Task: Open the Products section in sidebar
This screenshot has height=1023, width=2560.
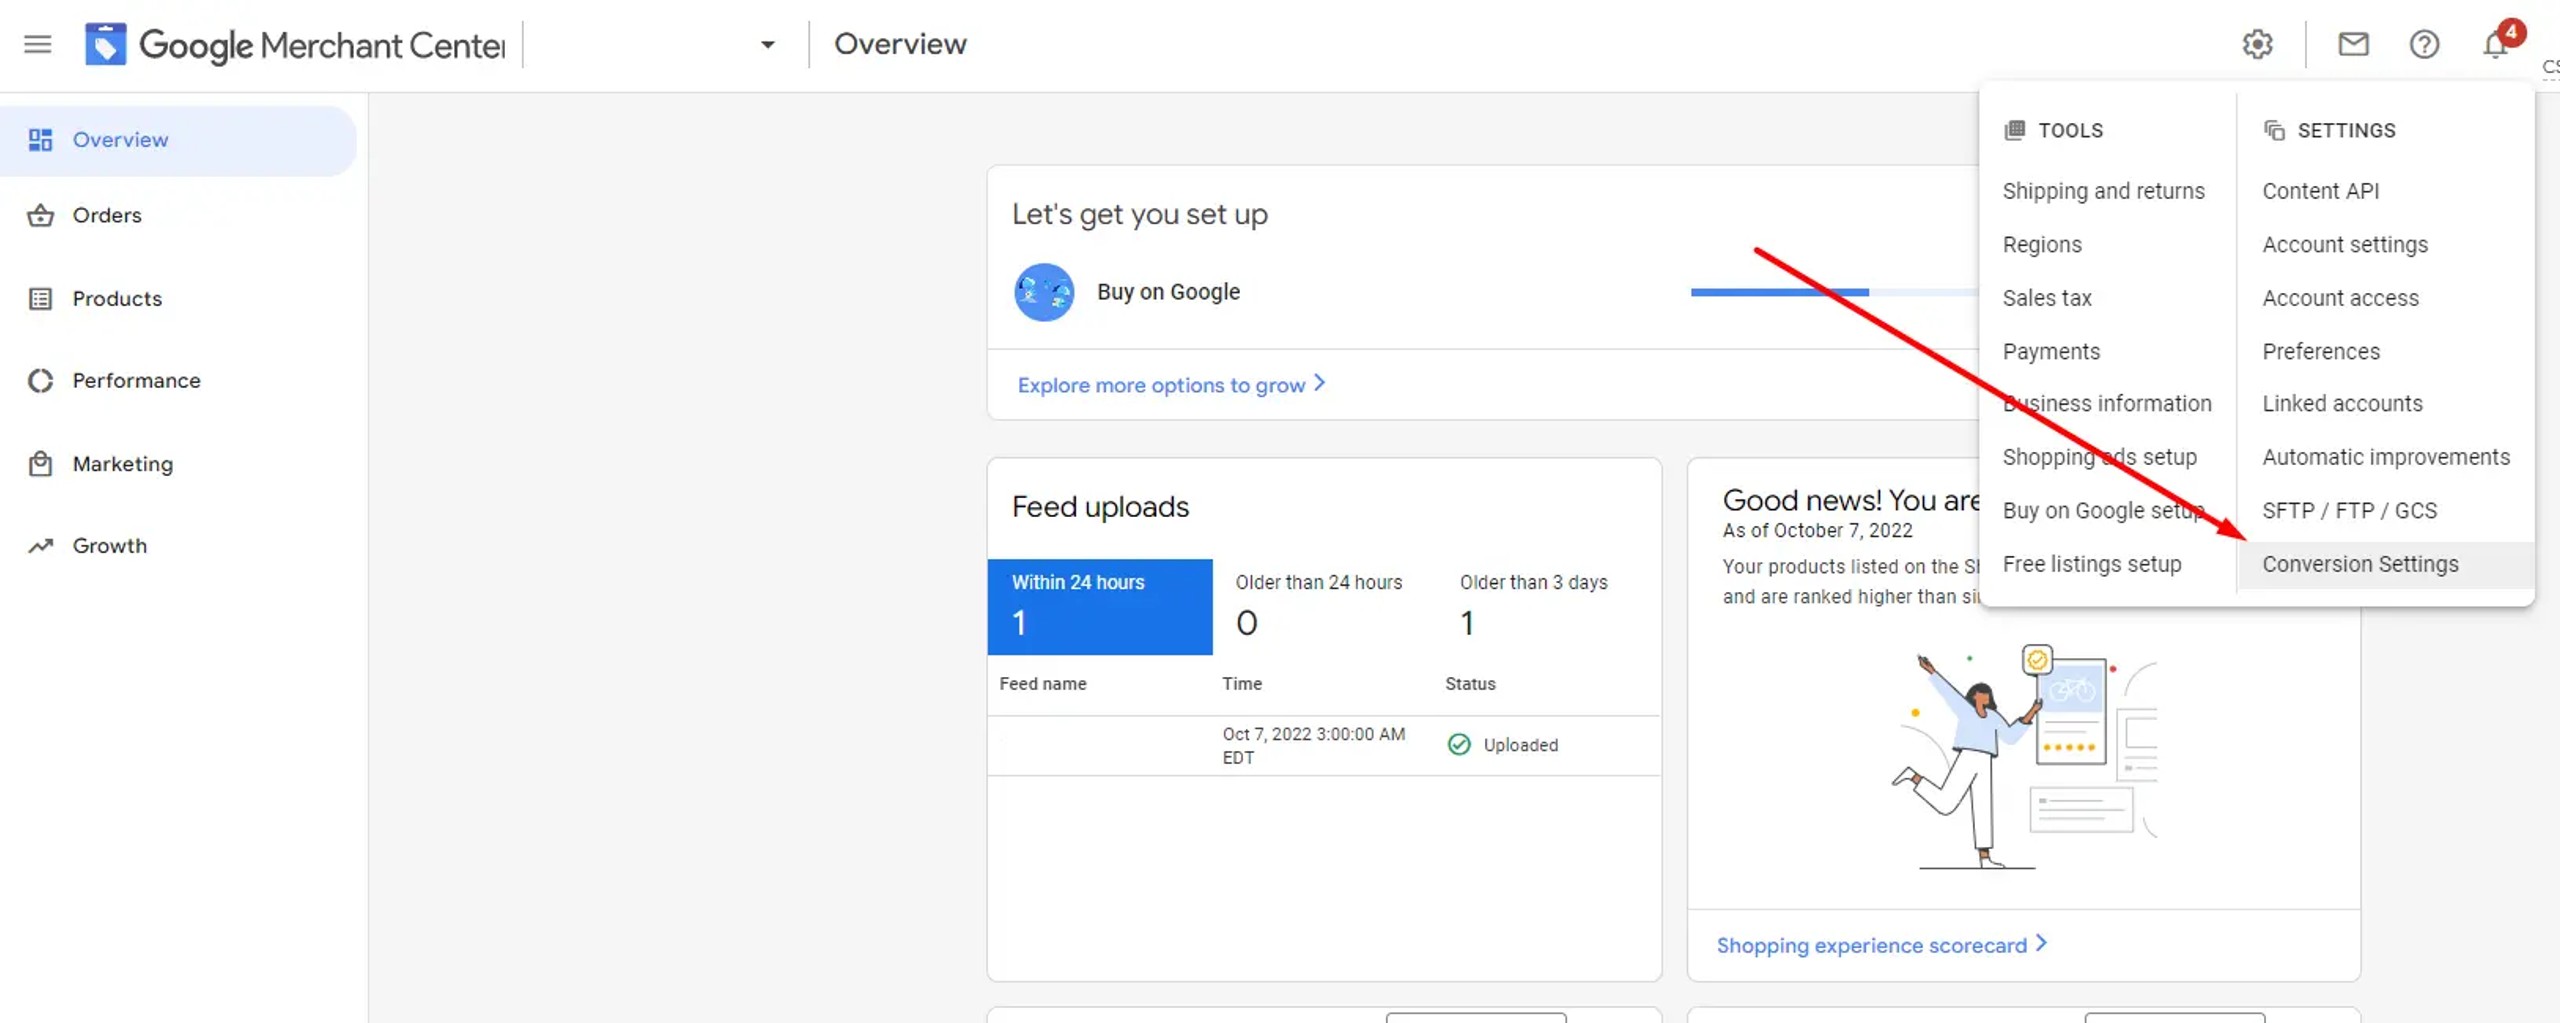Action: [x=117, y=298]
